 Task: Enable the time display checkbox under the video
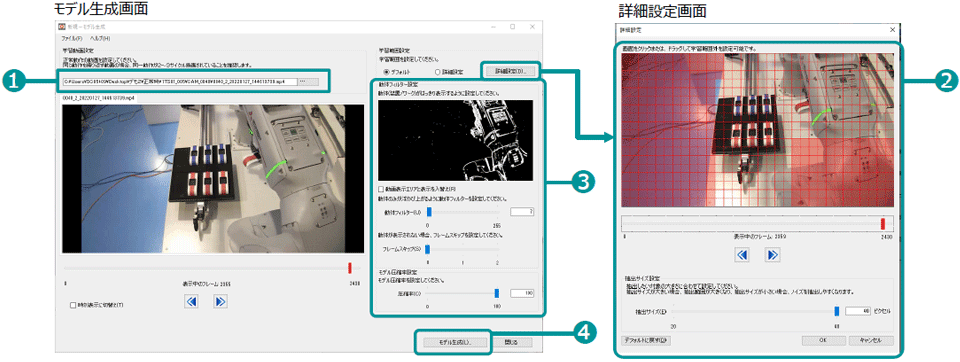(x=73, y=304)
